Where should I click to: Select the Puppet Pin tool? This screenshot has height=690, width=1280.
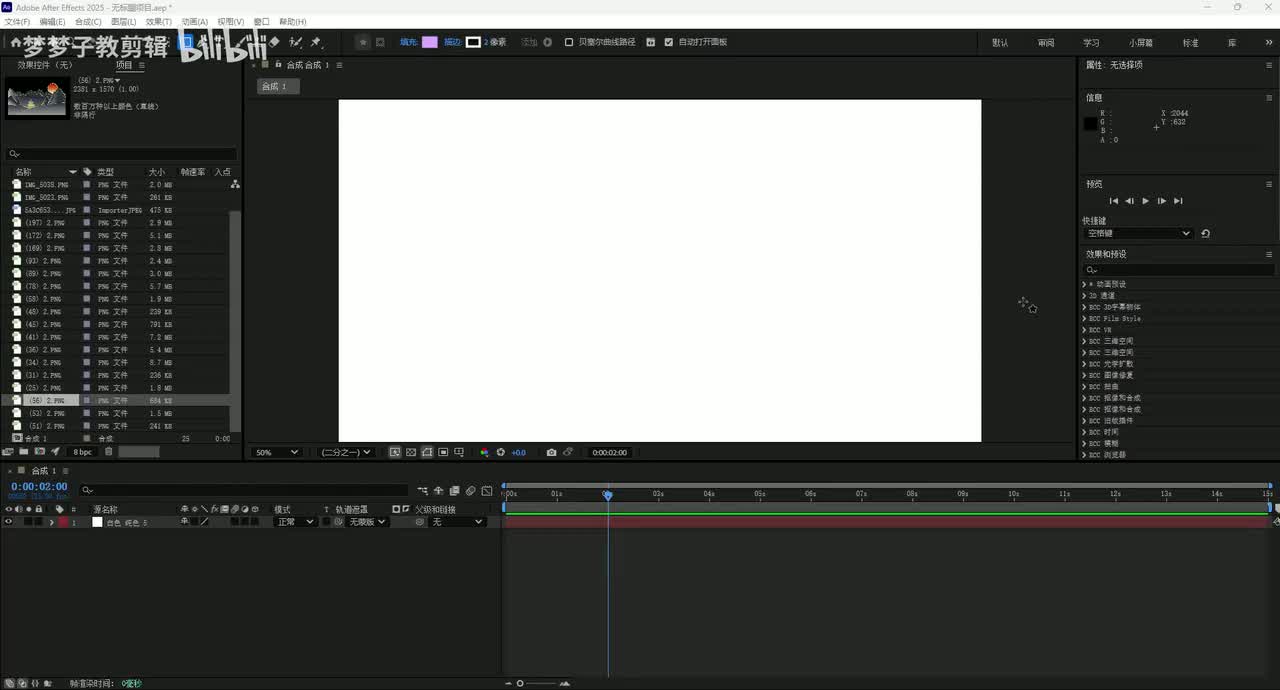[x=316, y=42]
